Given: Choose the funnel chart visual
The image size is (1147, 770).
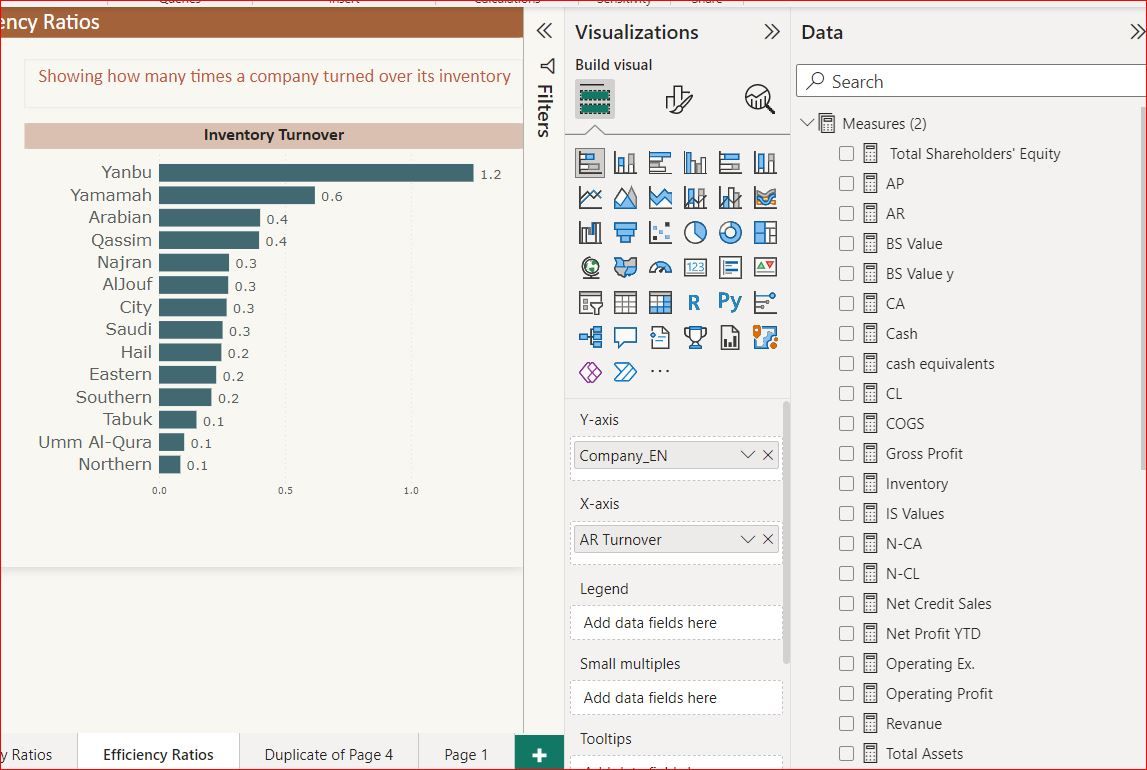Looking at the screenshot, I should pos(625,232).
